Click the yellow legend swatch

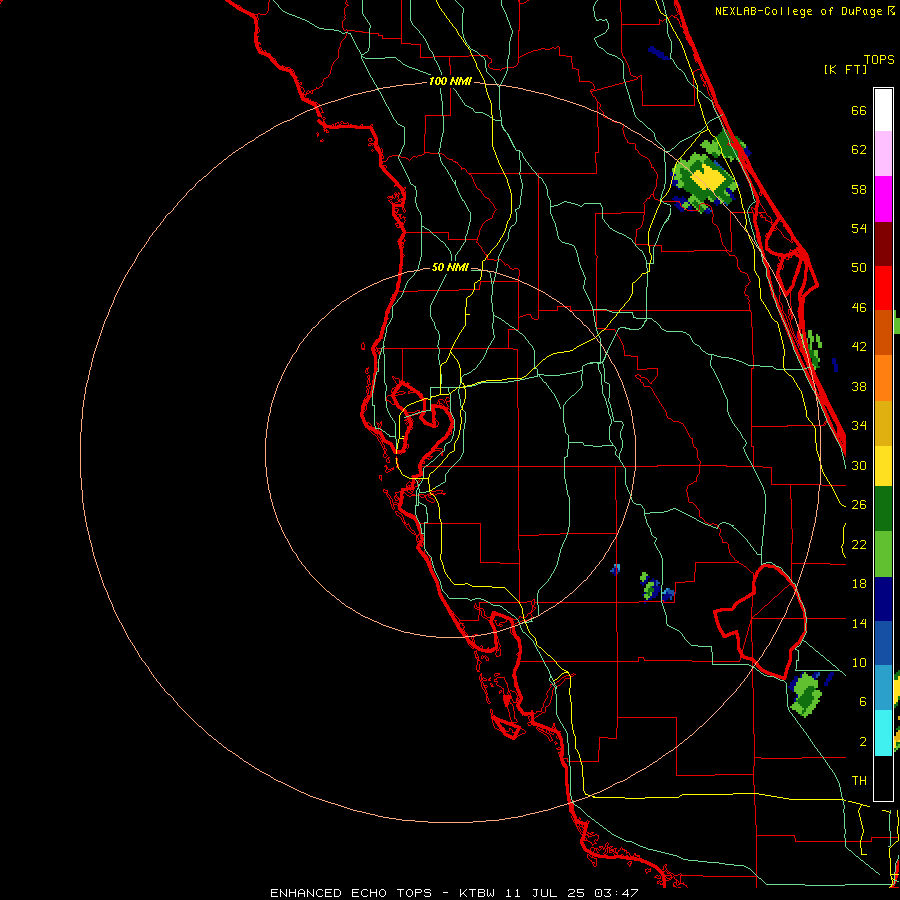[883, 465]
